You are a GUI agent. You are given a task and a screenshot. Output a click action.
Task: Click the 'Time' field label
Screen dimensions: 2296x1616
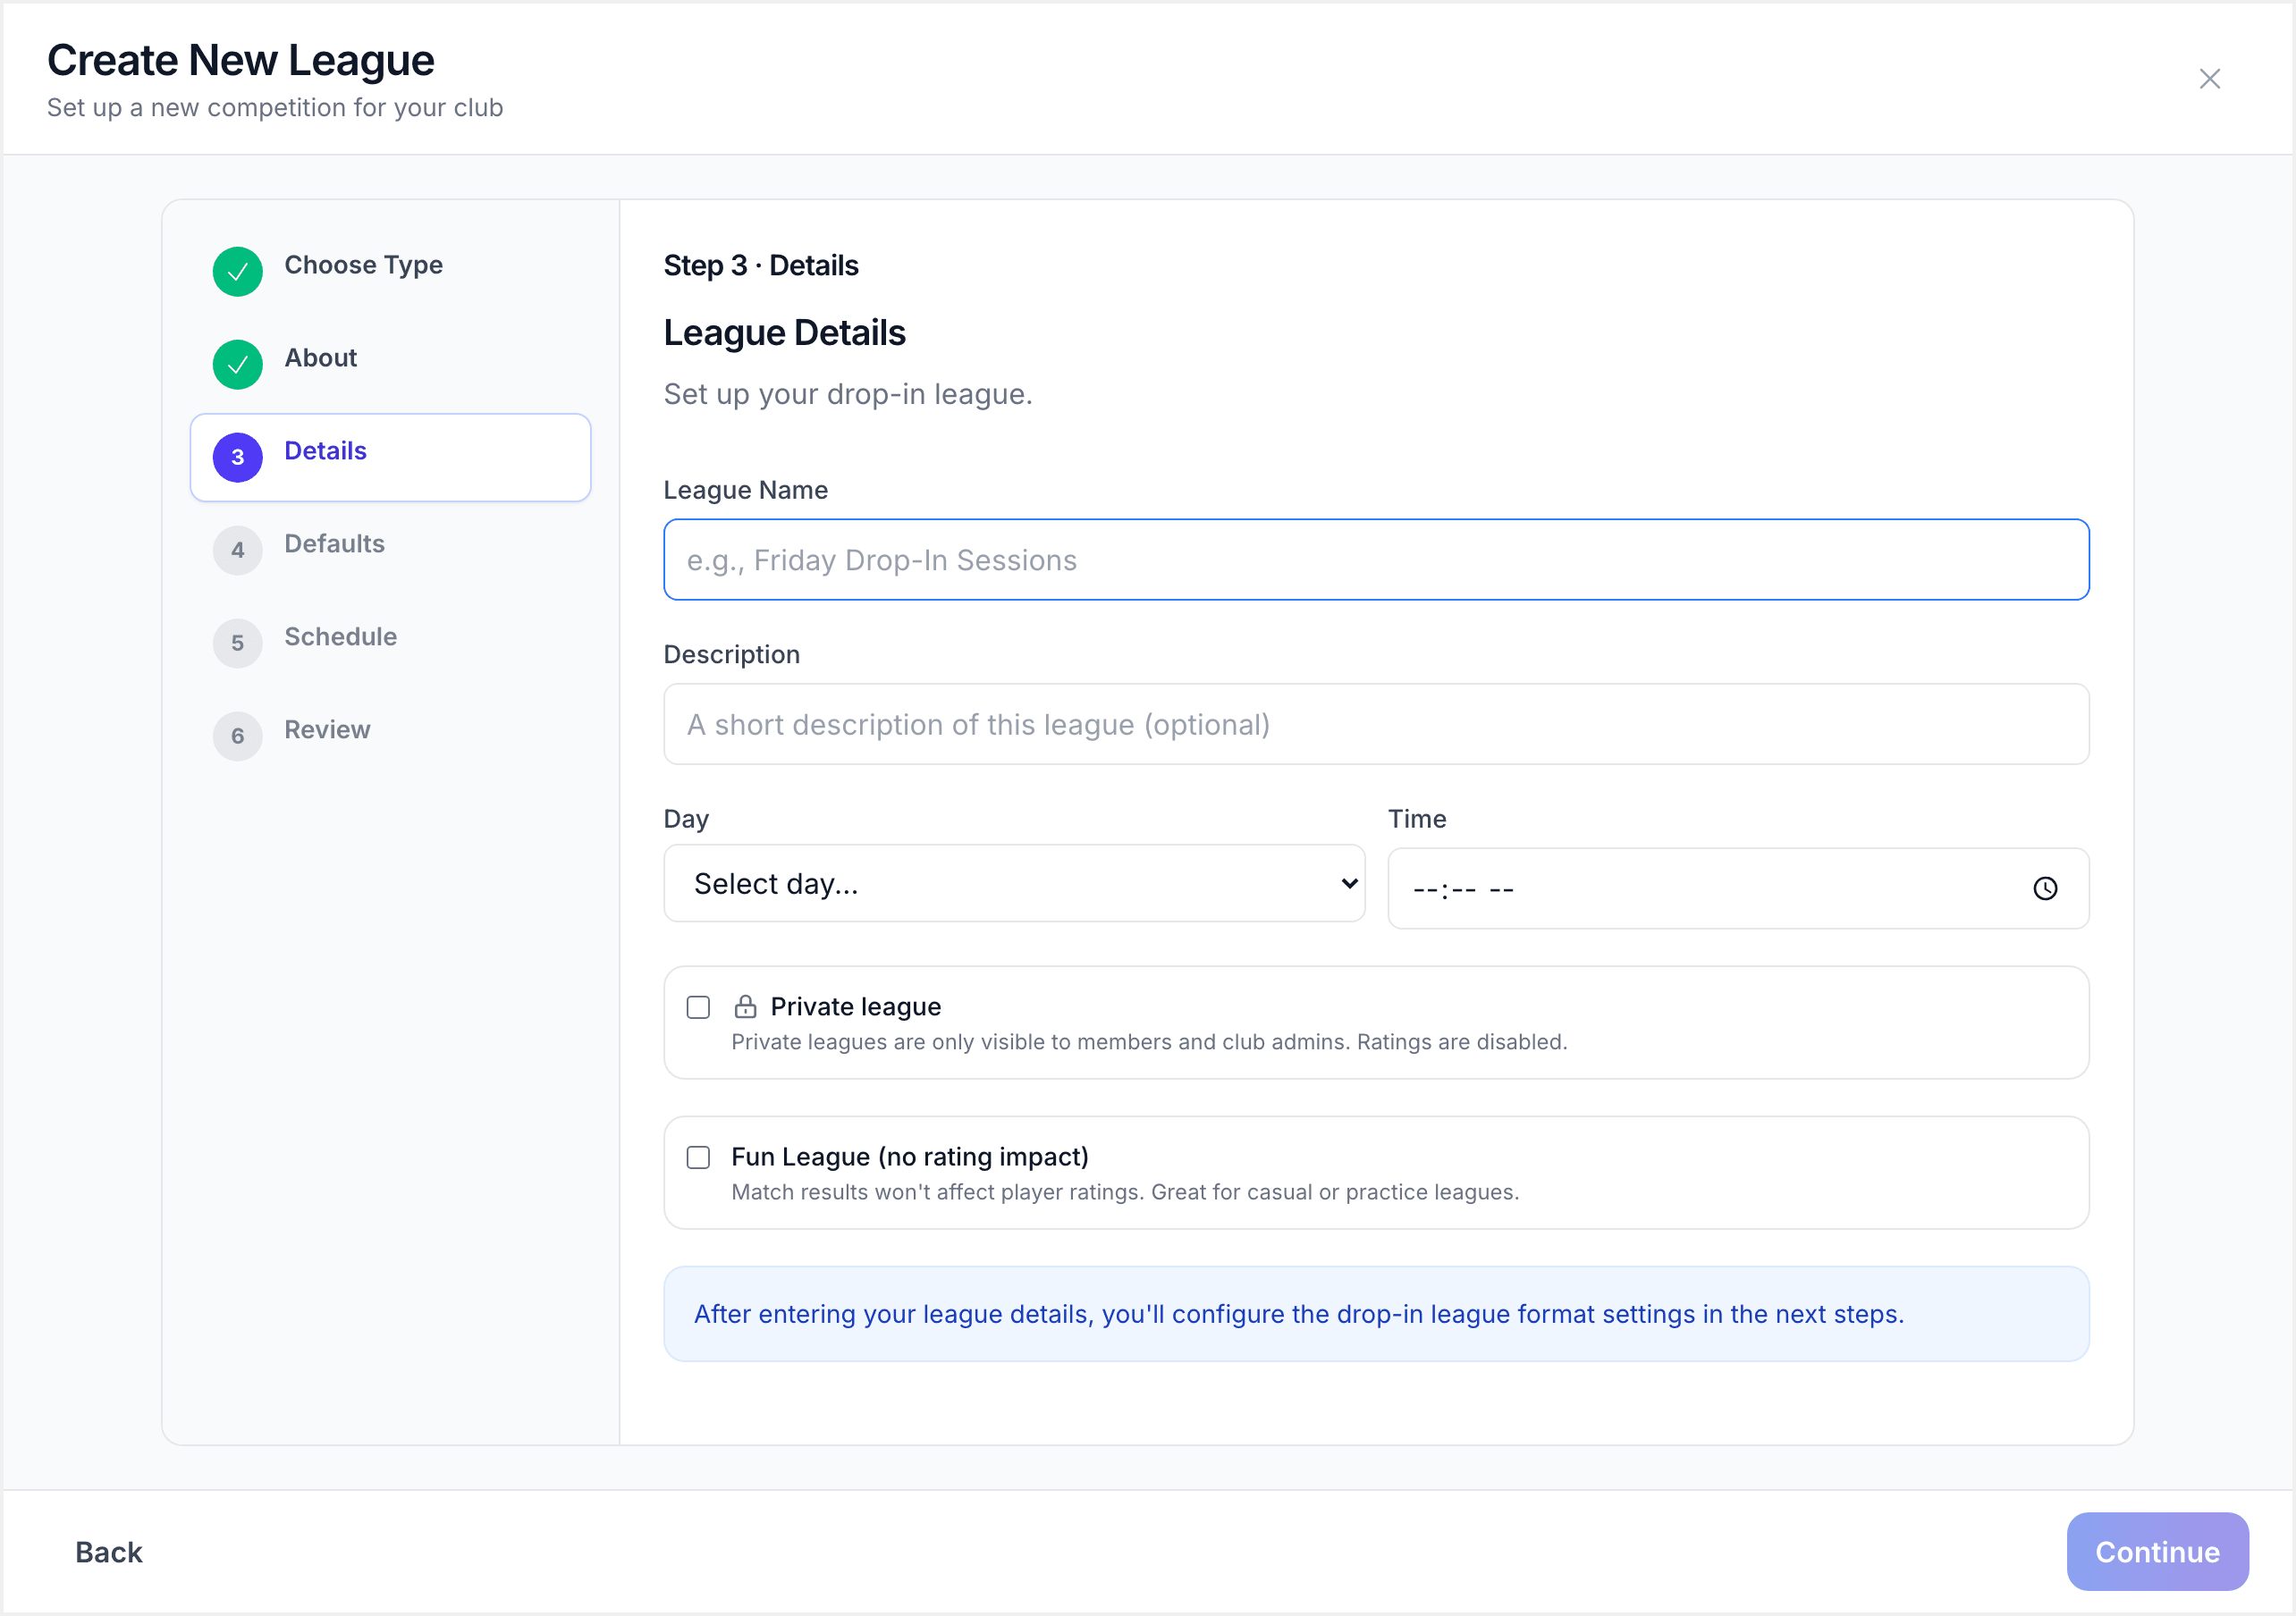pos(1417,819)
